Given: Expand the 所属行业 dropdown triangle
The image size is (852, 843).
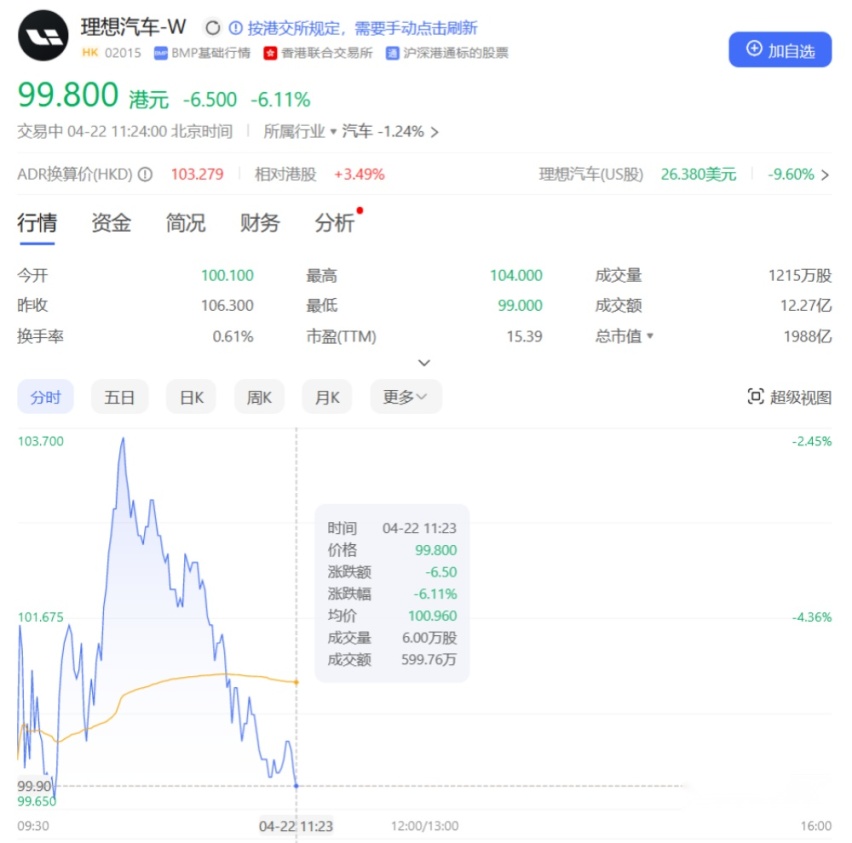Looking at the screenshot, I should 333,132.
